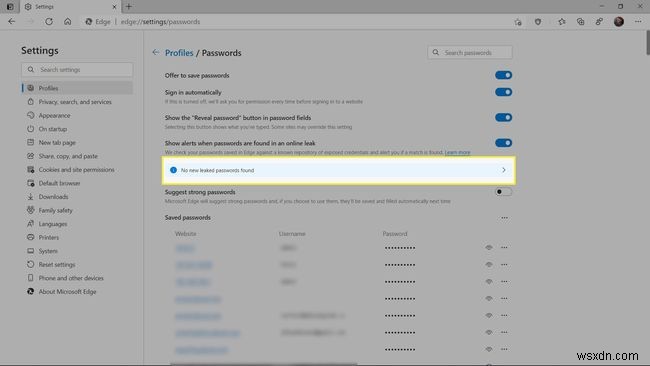Click the page vertical scrollbar thumb
The image size is (650, 366).
click(x=648, y=42)
